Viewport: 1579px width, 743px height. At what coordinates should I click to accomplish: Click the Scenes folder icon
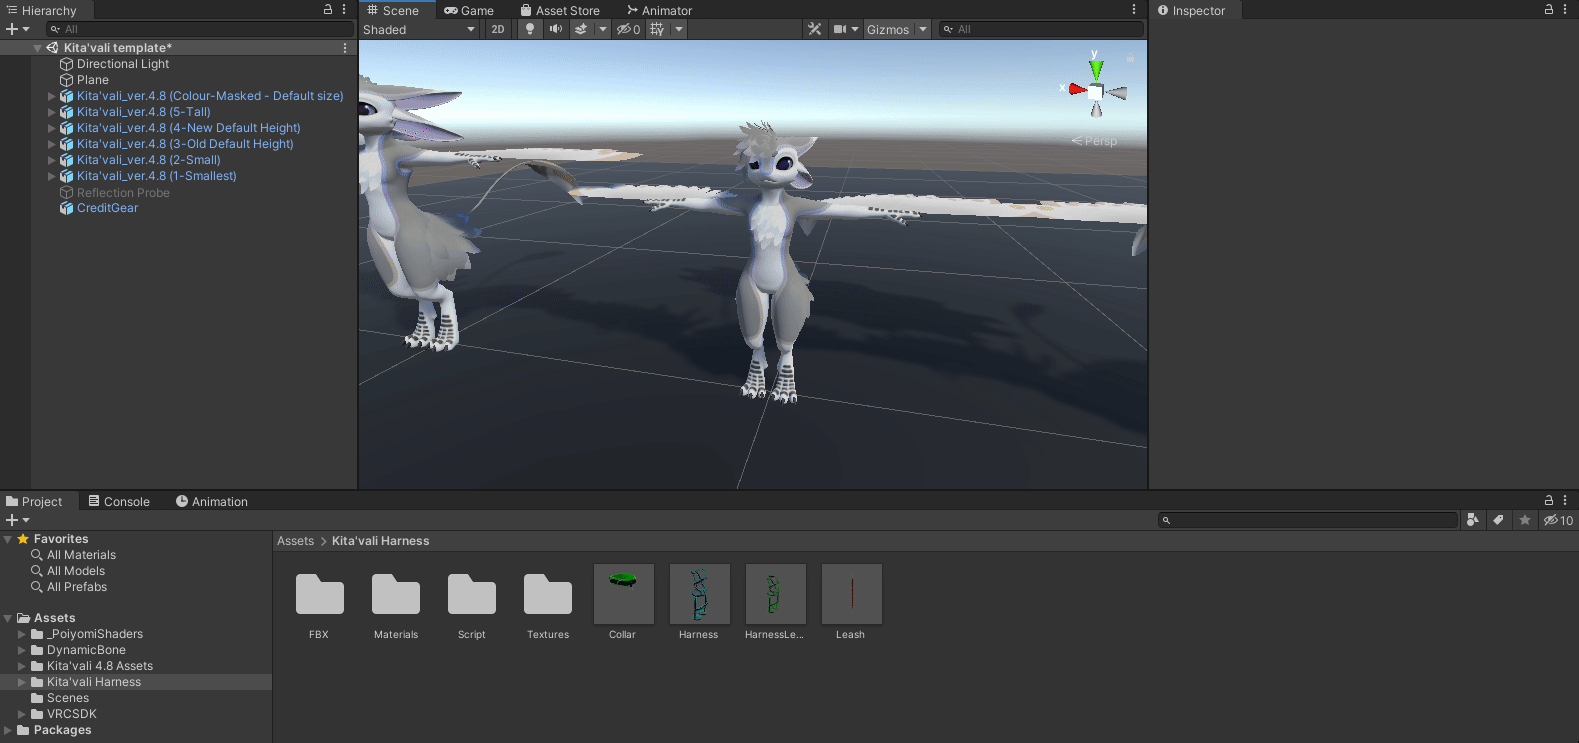click(x=37, y=698)
